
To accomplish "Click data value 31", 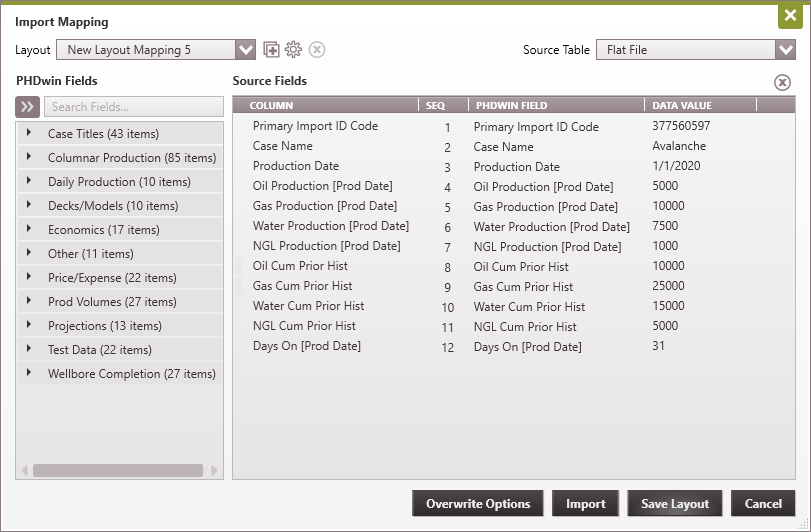I will (658, 346).
